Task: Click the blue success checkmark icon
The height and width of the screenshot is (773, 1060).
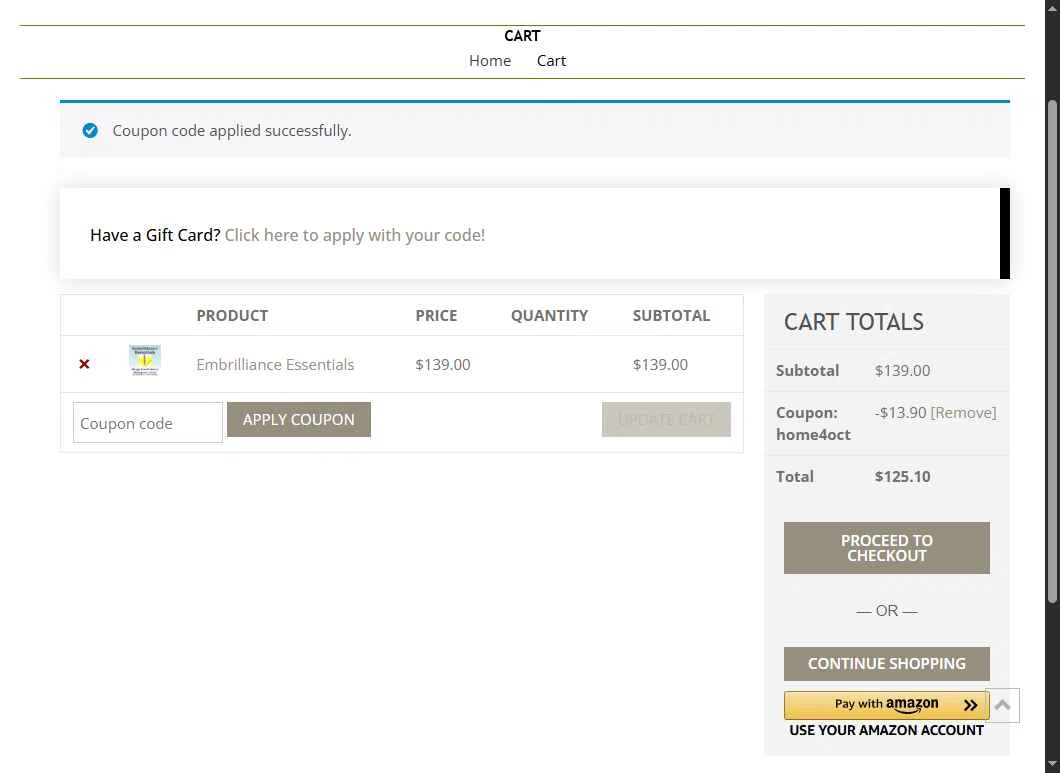Action: pyautogui.click(x=90, y=131)
